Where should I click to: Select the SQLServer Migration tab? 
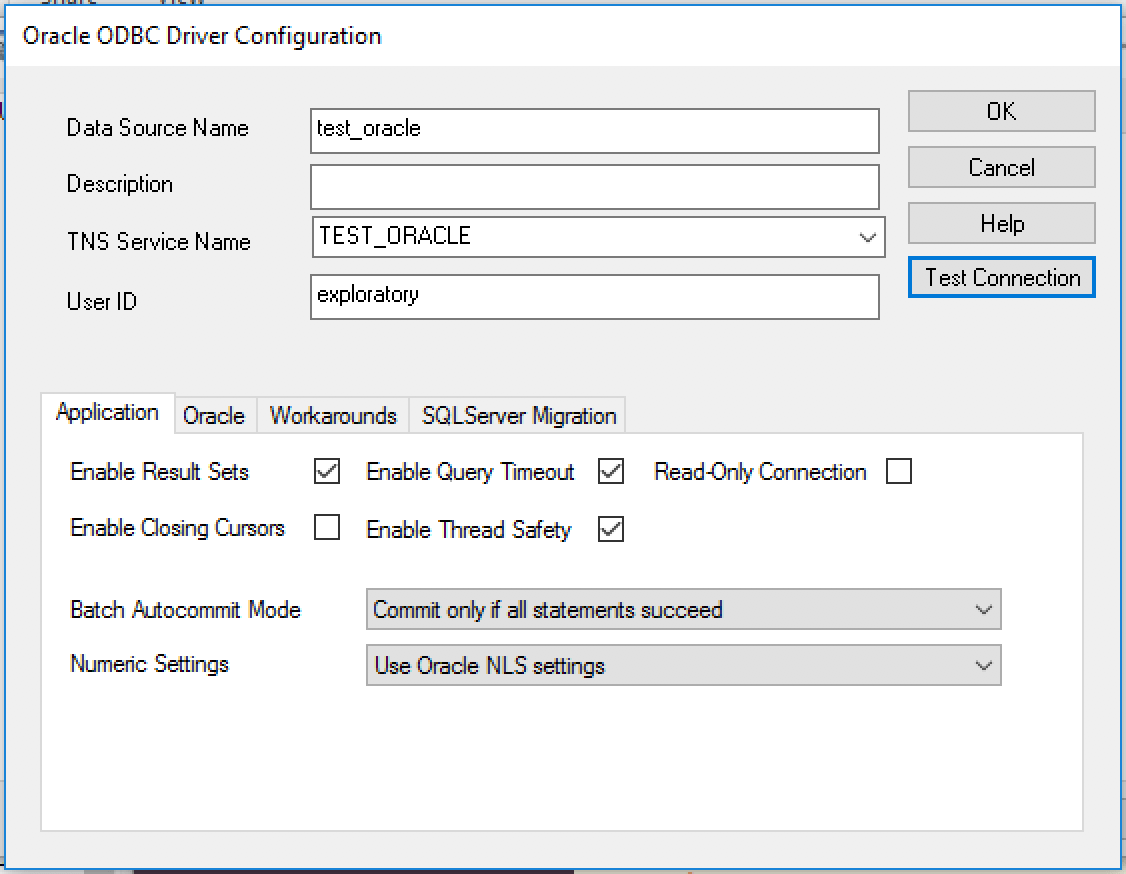pos(518,415)
